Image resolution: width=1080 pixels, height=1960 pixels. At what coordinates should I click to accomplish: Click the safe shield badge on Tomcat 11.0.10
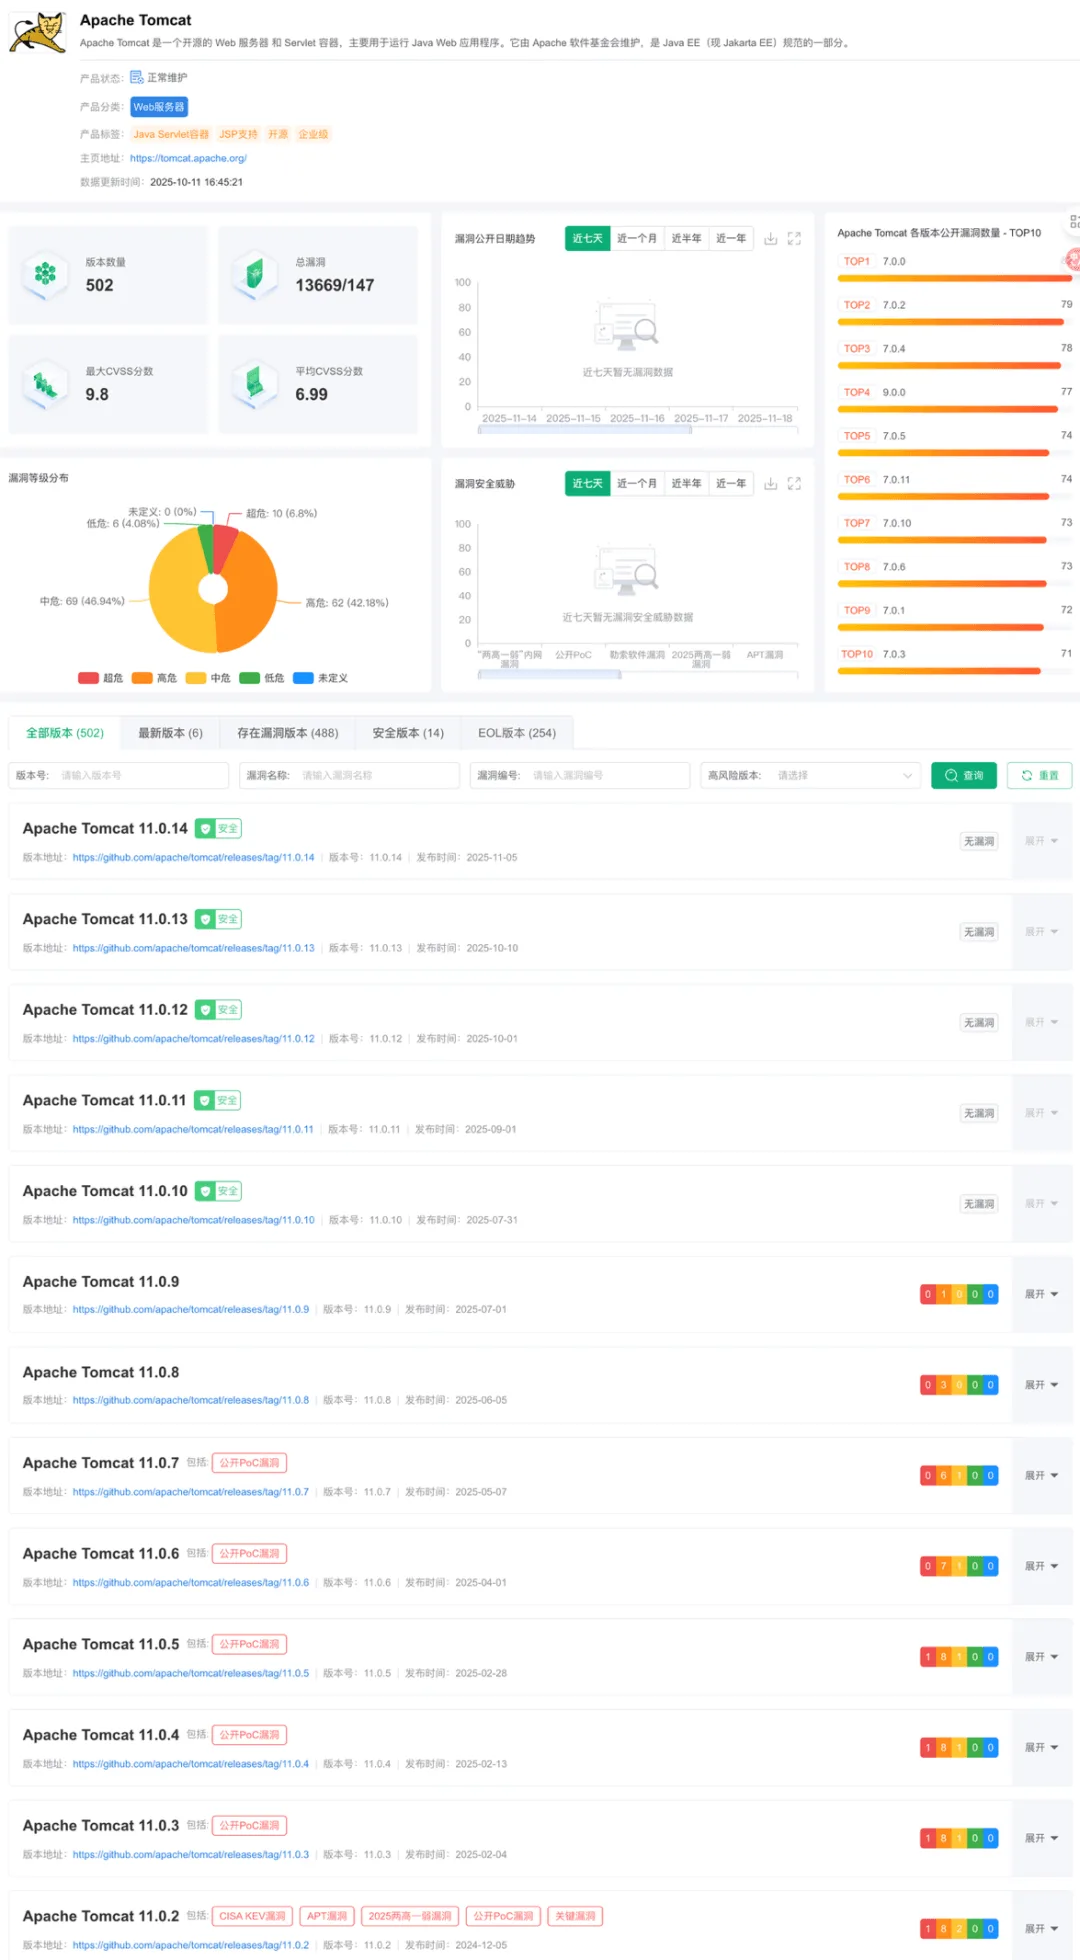218,1191
